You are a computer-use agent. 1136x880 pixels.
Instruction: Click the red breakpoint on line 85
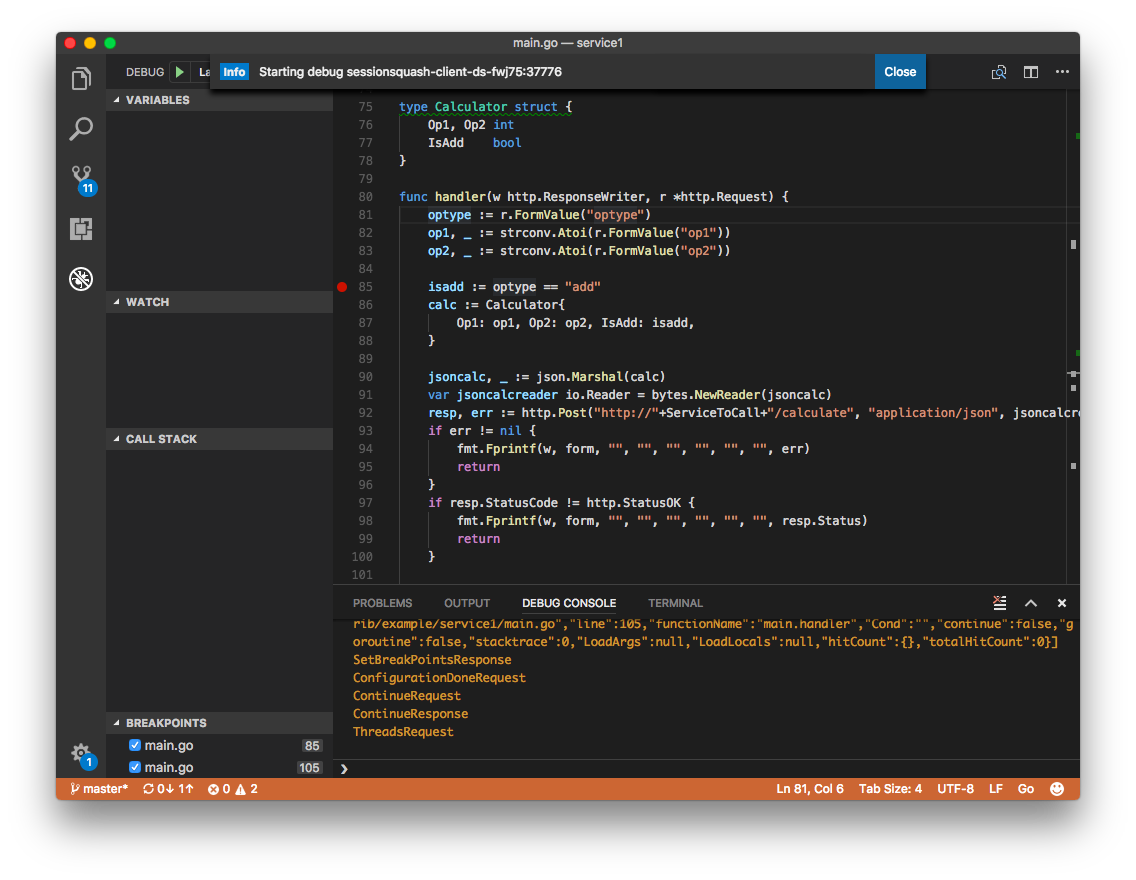coord(342,287)
